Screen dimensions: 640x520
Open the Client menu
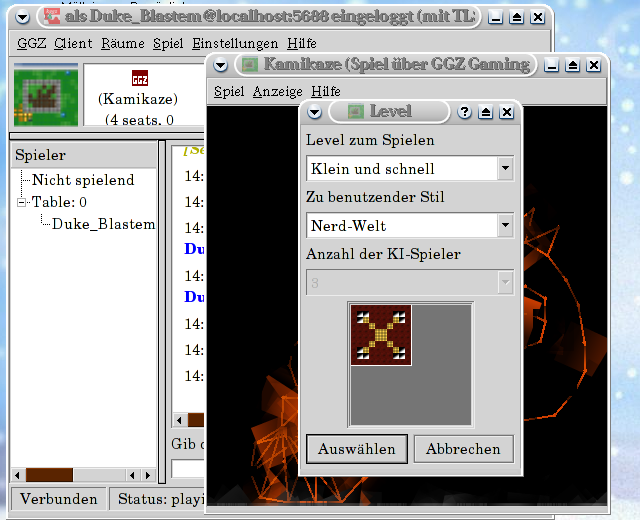coord(73,43)
